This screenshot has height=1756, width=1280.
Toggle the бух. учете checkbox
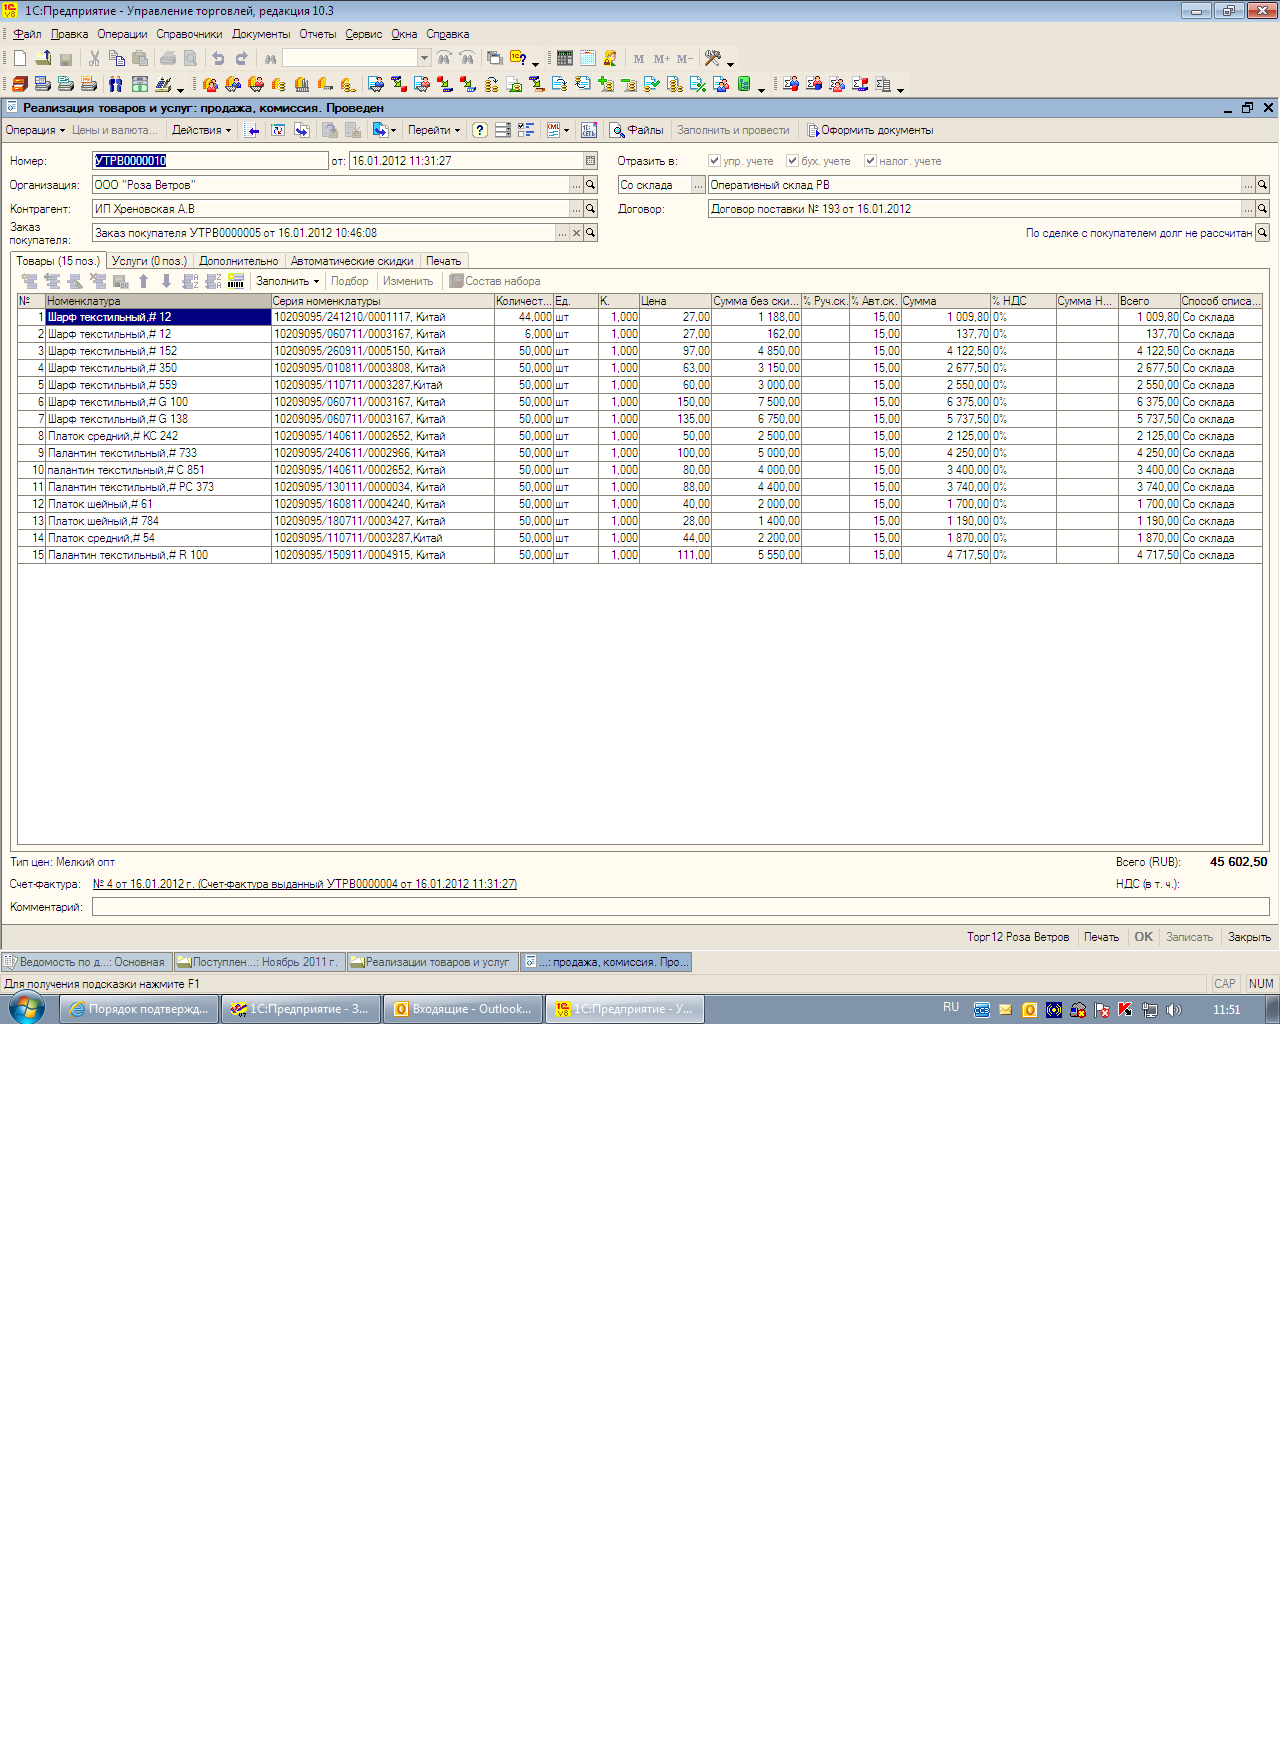[x=792, y=161]
